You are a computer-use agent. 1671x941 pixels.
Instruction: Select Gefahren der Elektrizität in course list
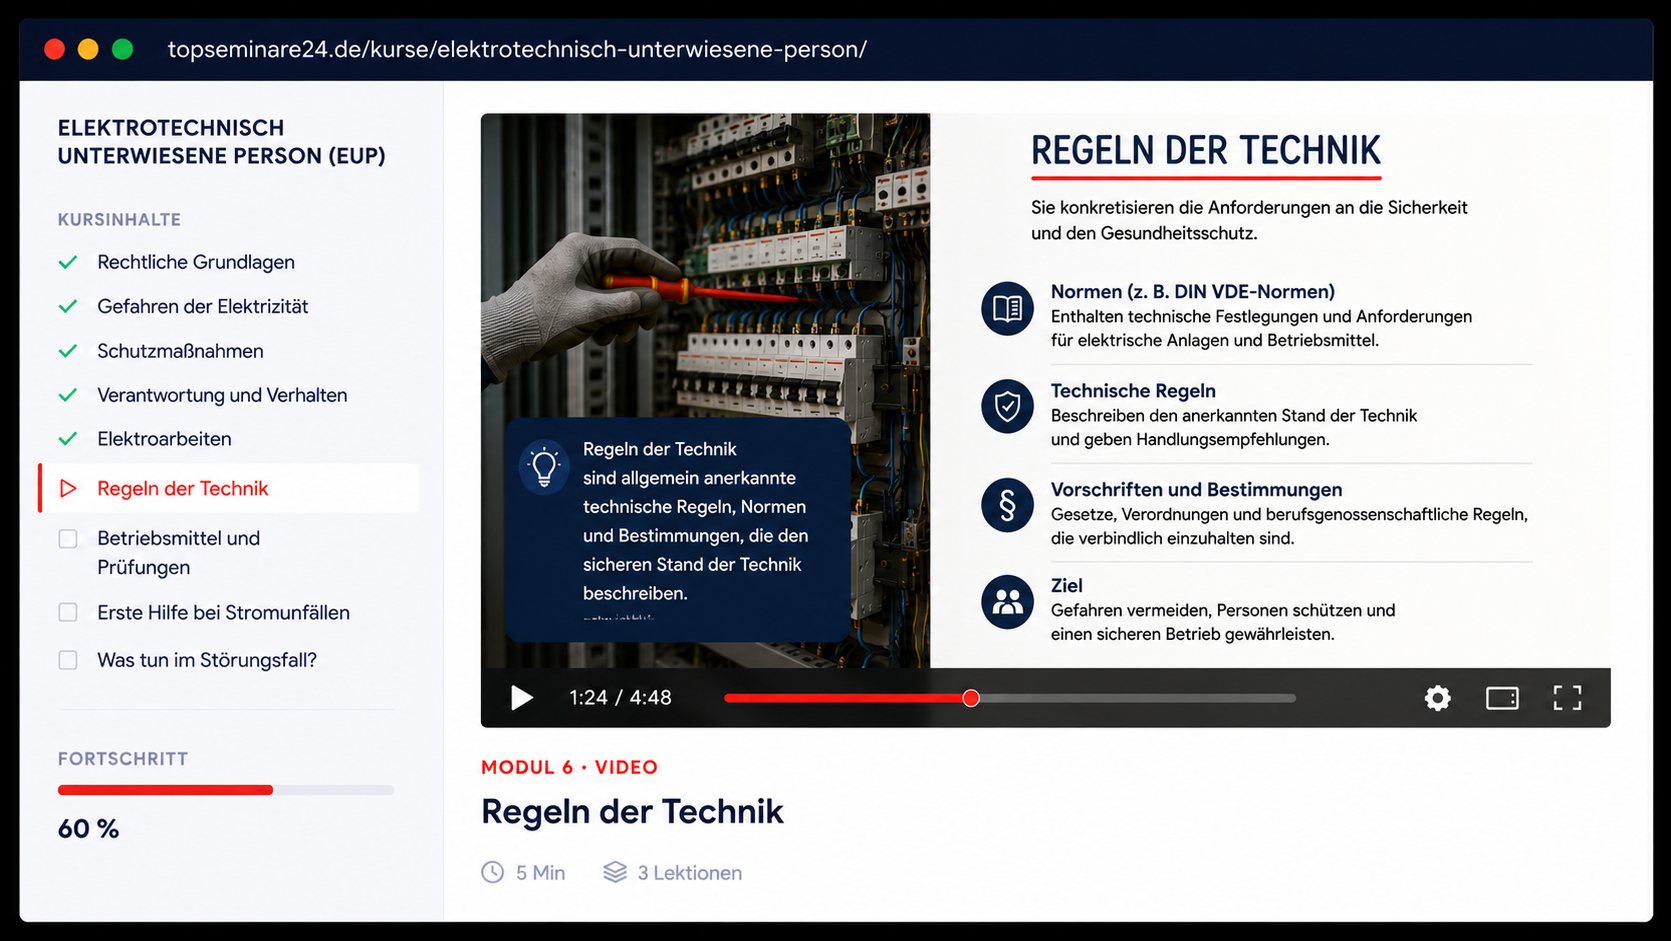point(202,306)
